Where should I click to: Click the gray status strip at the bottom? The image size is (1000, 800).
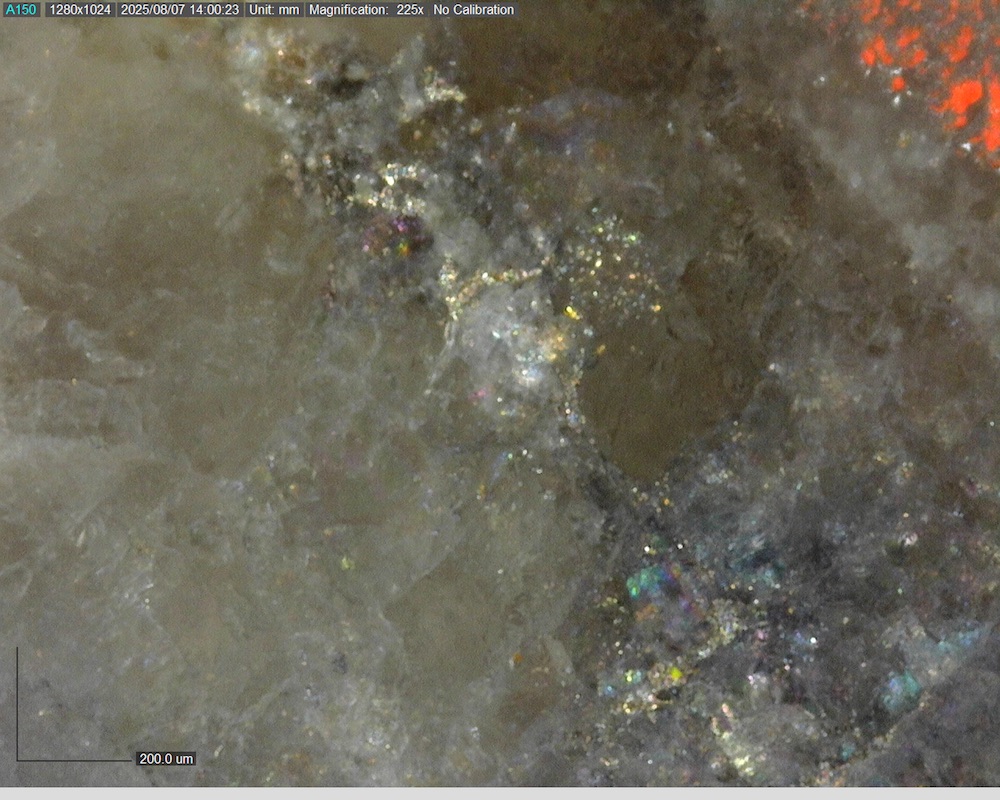click(x=500, y=793)
